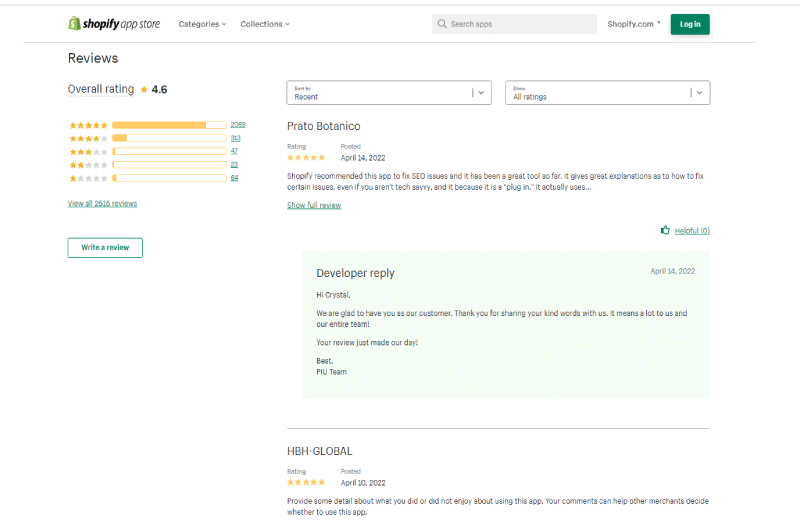Viewport: 800px width, 530px height.
Task: Click the two-star rating row stars
Action: [x=88, y=165]
